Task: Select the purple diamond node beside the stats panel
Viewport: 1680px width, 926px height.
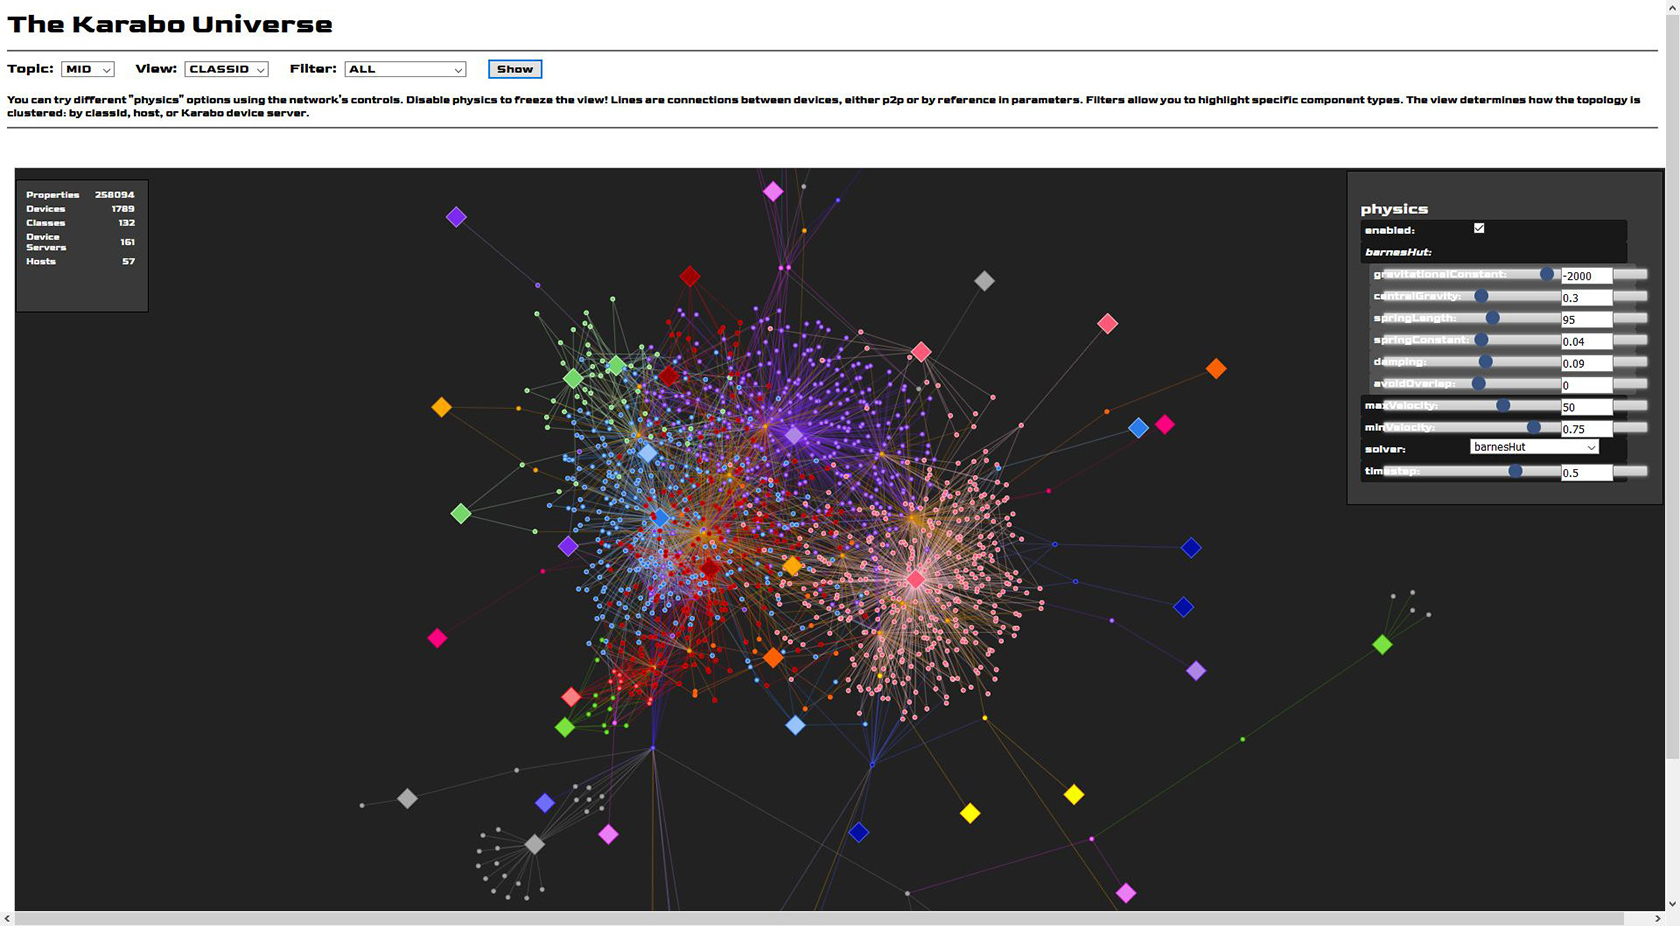Action: (x=456, y=217)
